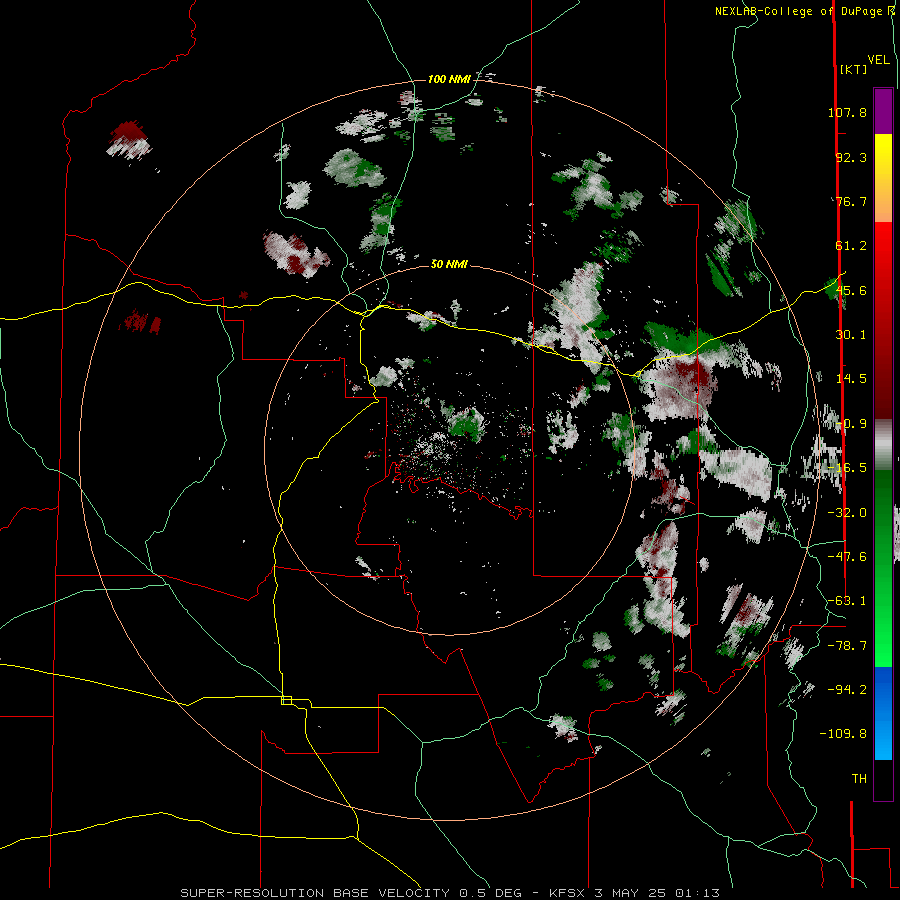Click the 92.3 velocity scale value
Image resolution: width=900 pixels, height=900 pixels.
pos(851,157)
